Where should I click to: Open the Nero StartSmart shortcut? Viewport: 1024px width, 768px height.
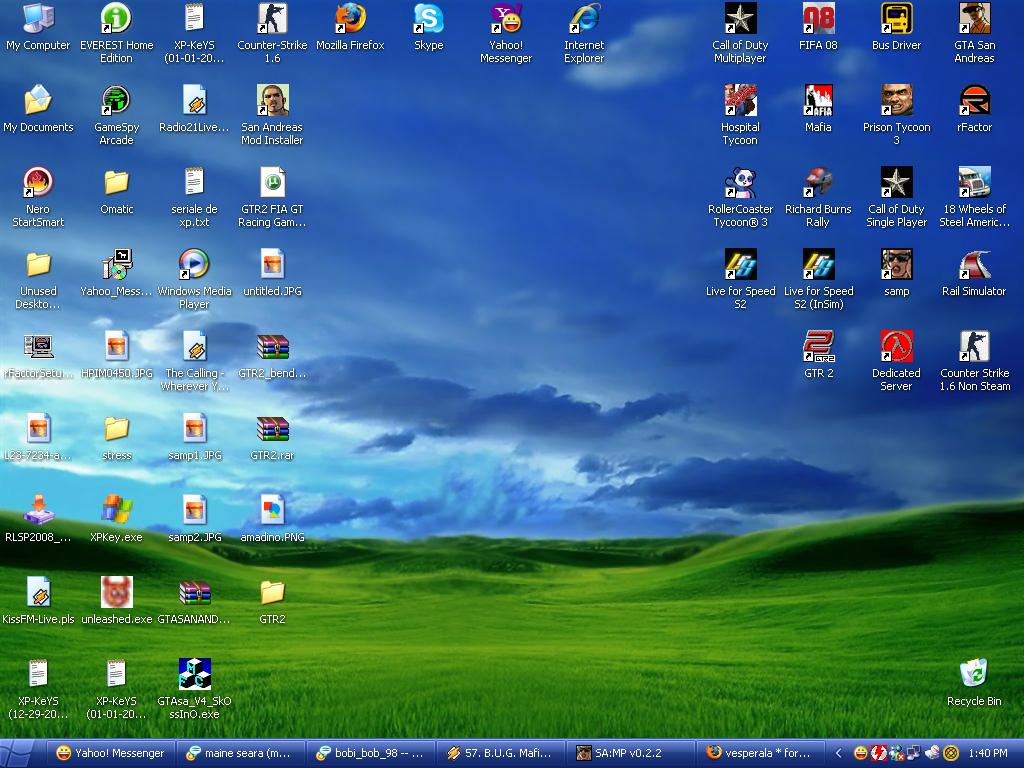coord(38,183)
